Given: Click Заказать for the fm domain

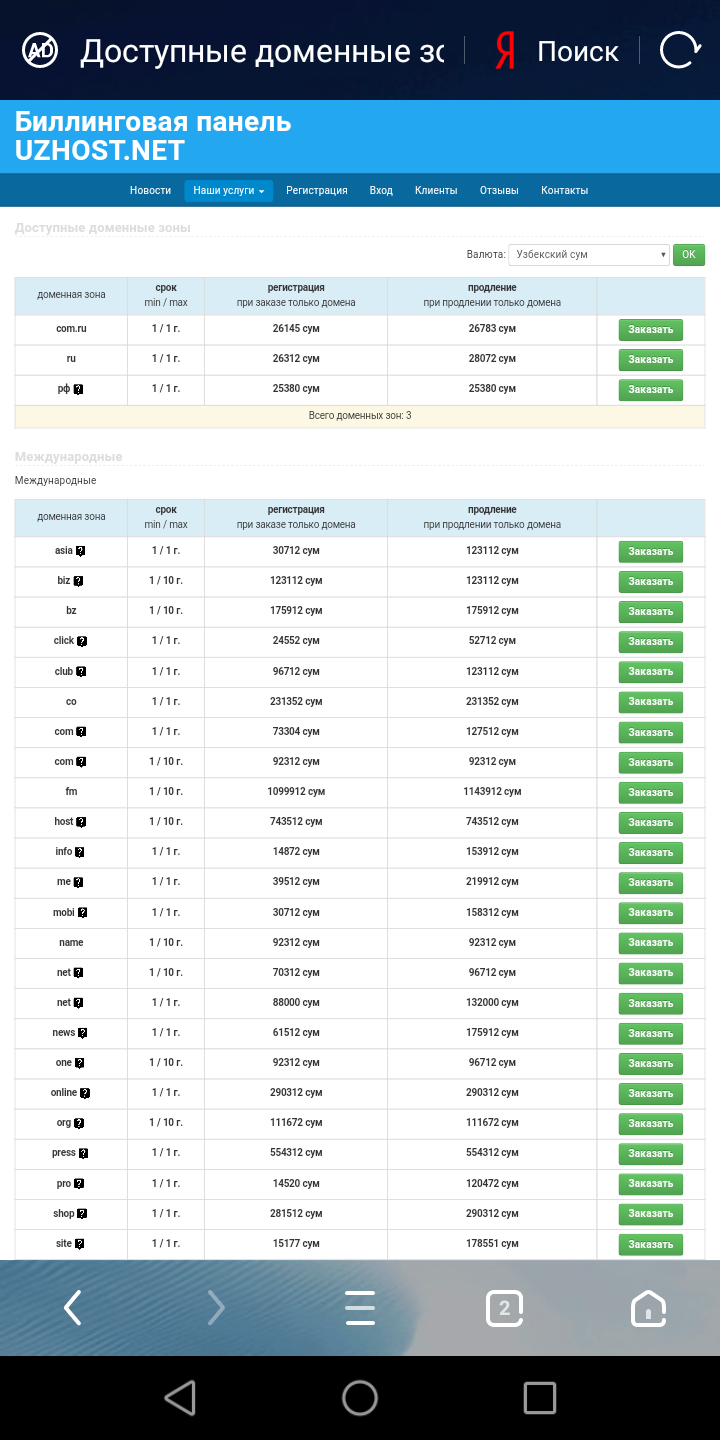Looking at the screenshot, I should (650, 792).
